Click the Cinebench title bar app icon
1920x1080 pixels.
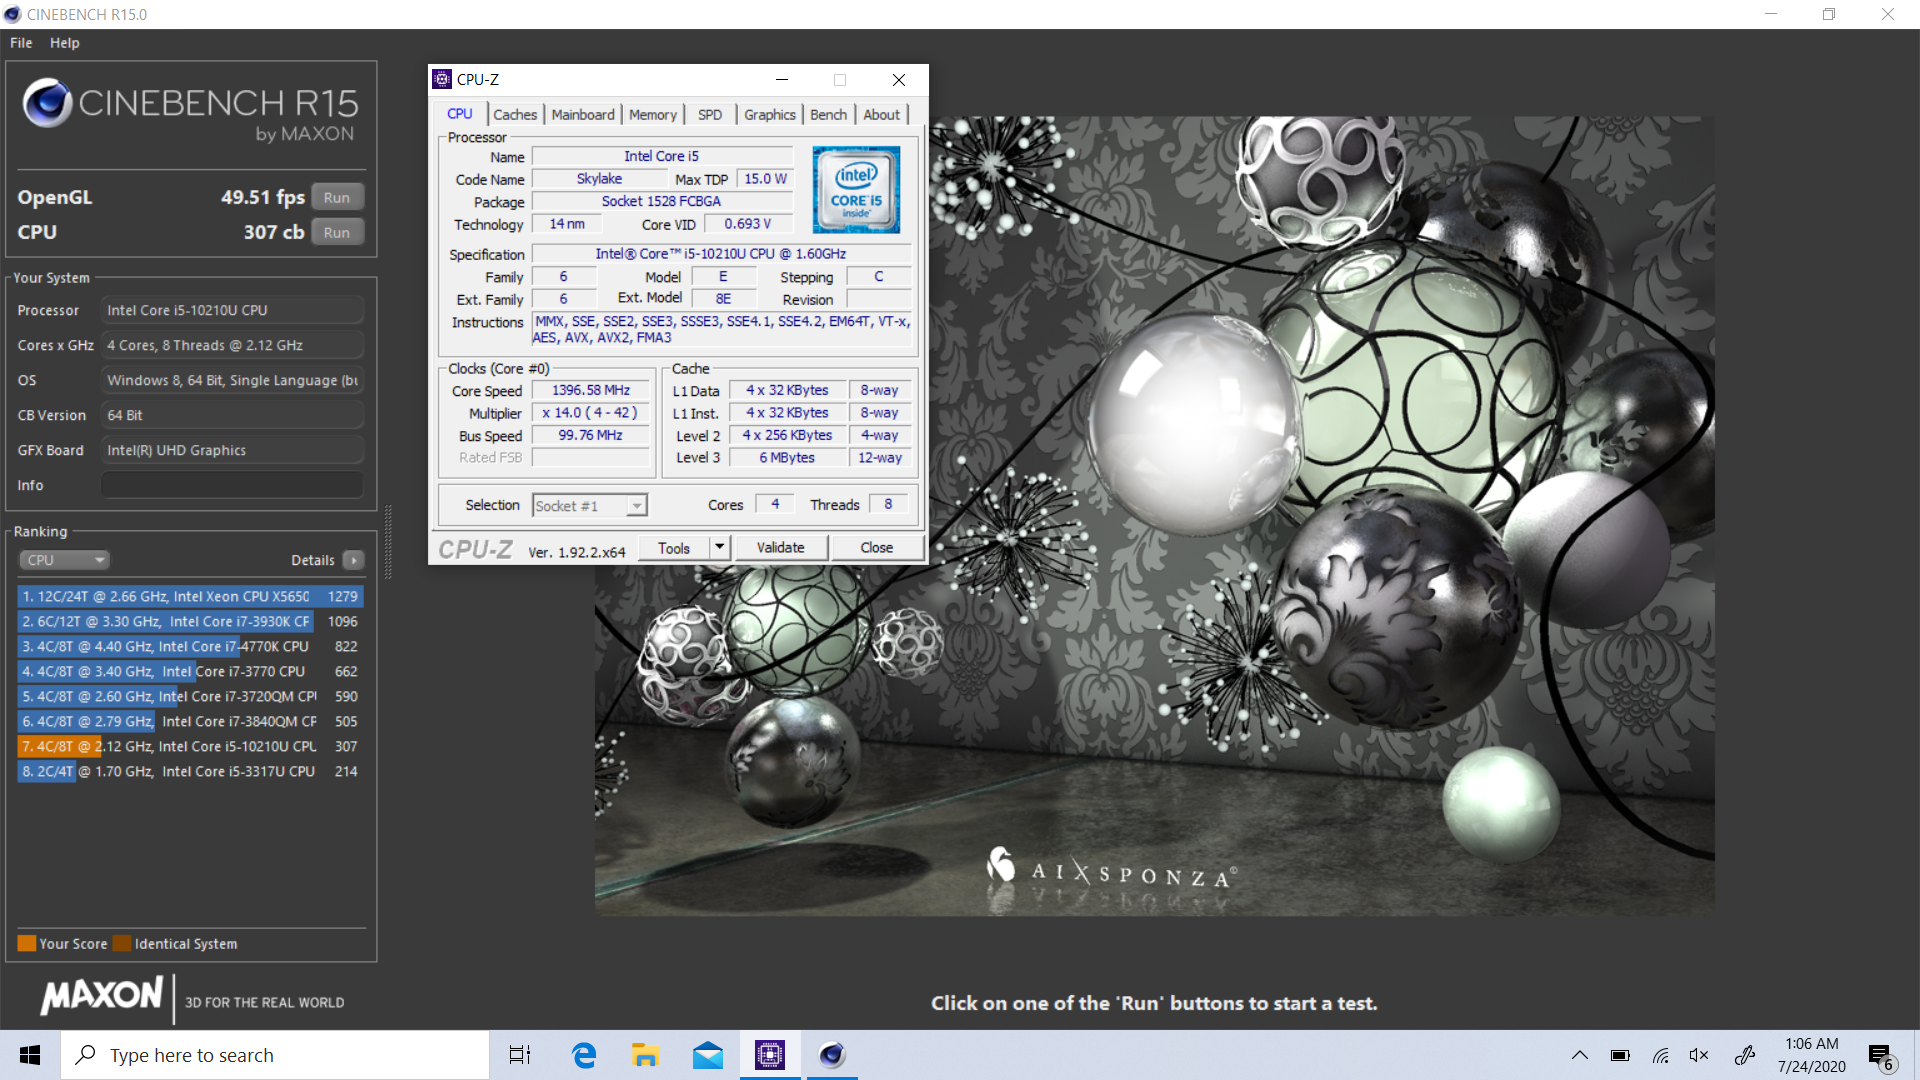click(x=12, y=14)
